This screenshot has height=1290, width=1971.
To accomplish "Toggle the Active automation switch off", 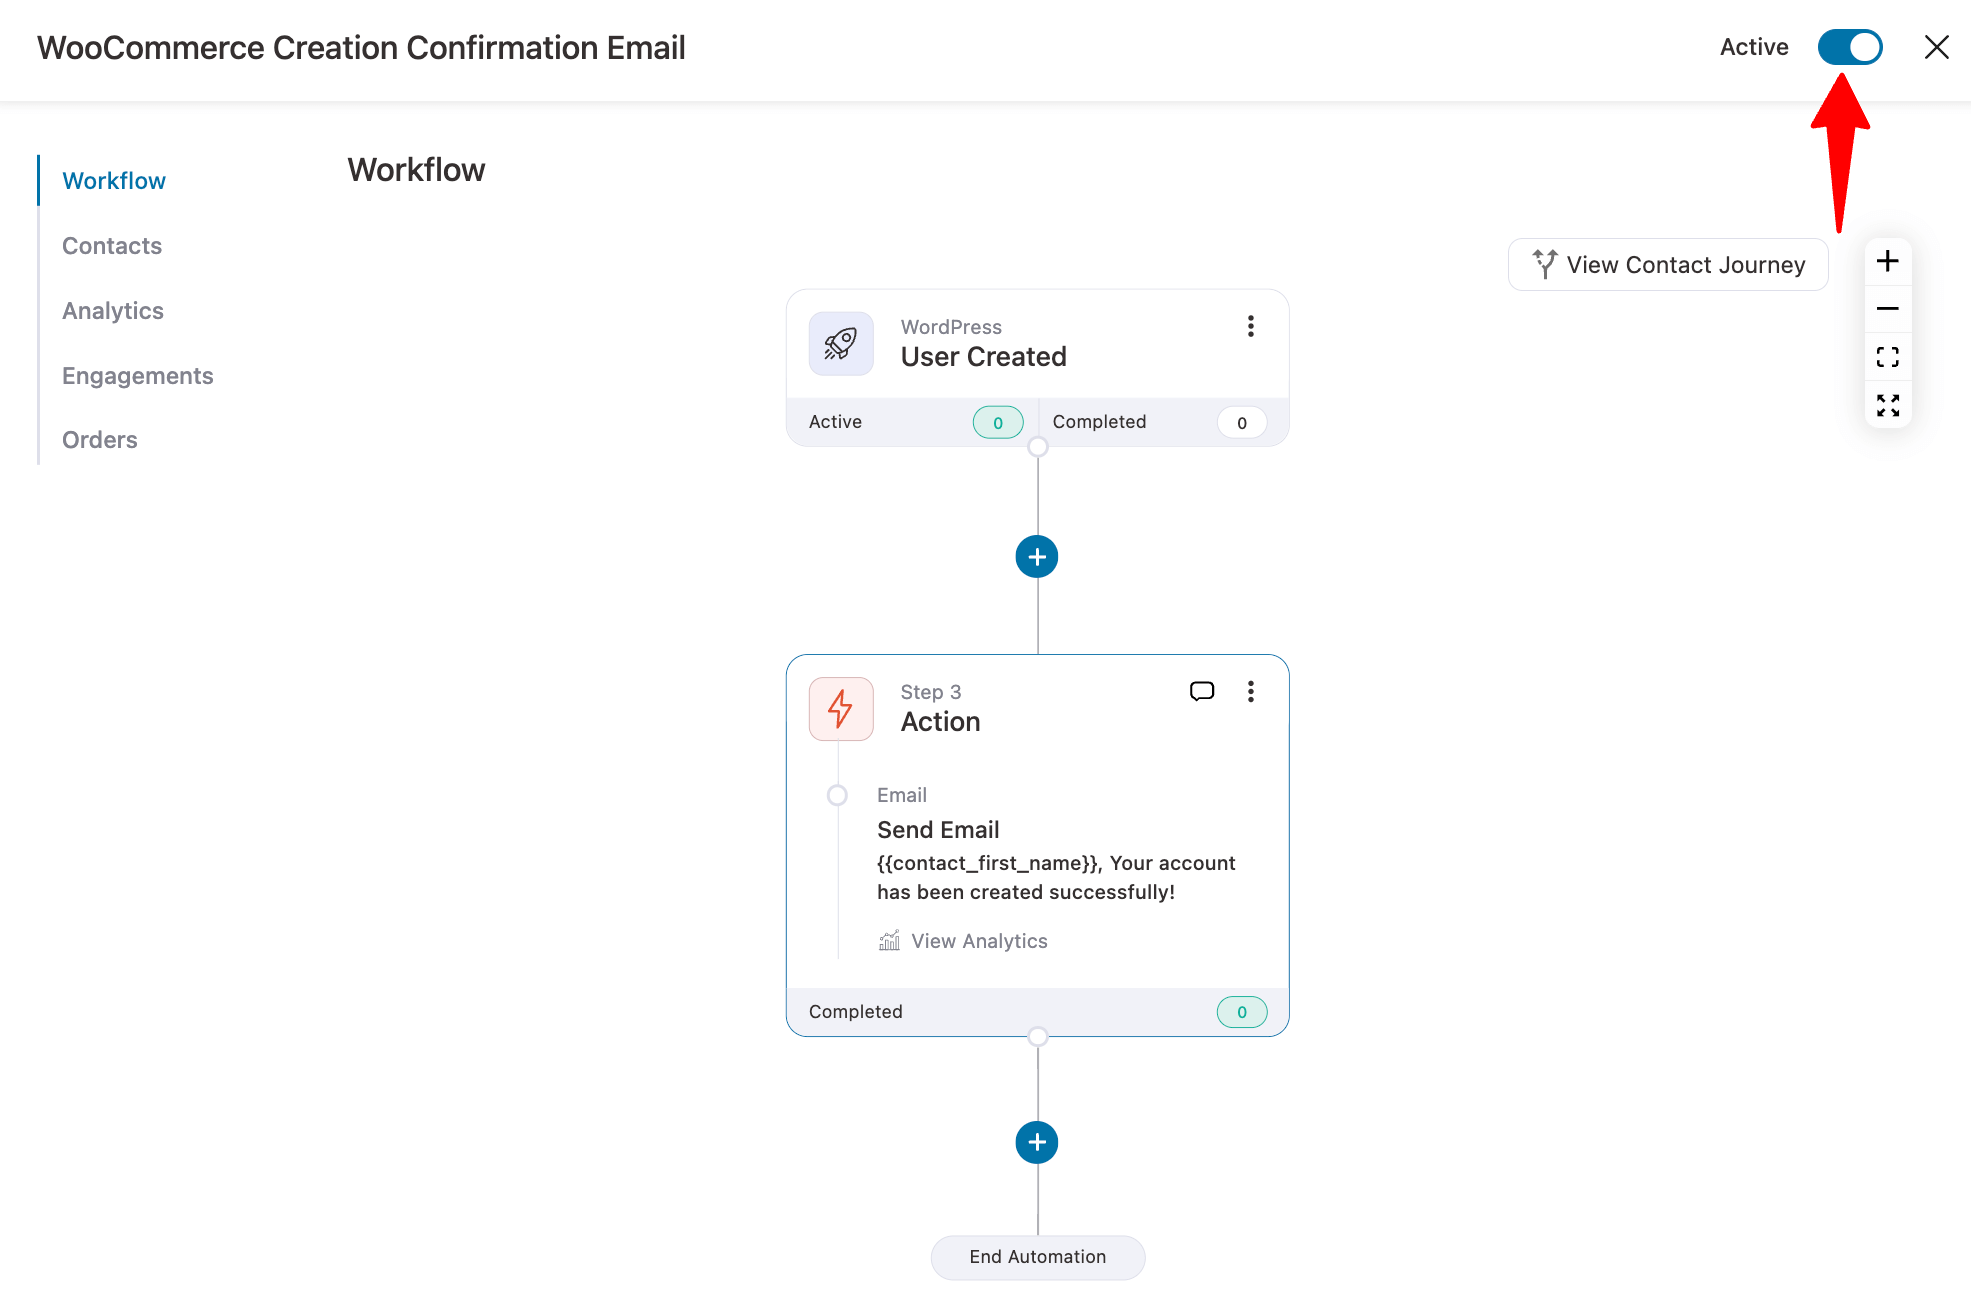I will 1849,47.
